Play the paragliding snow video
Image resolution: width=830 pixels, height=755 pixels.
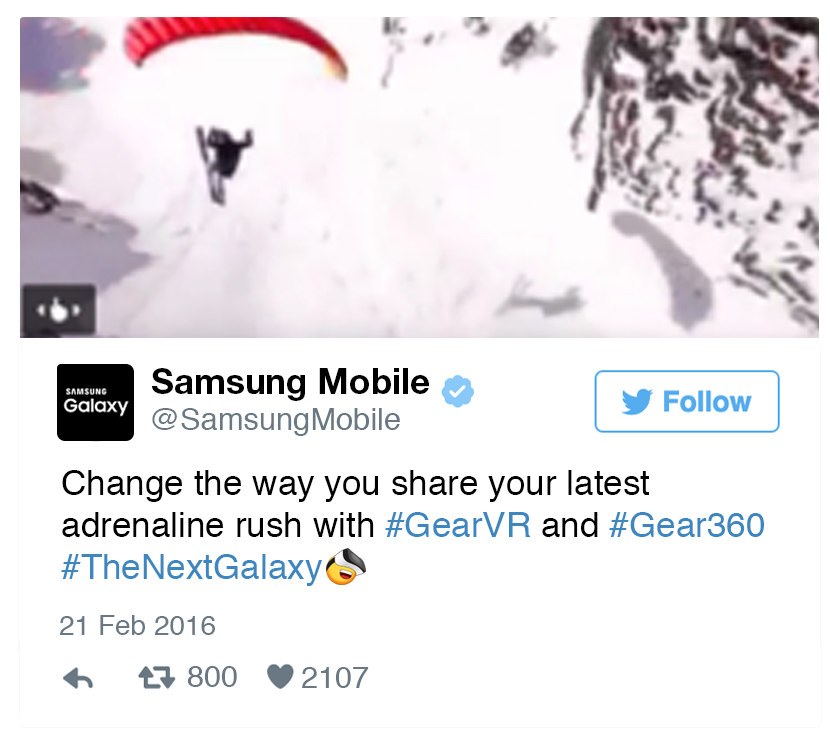419,177
